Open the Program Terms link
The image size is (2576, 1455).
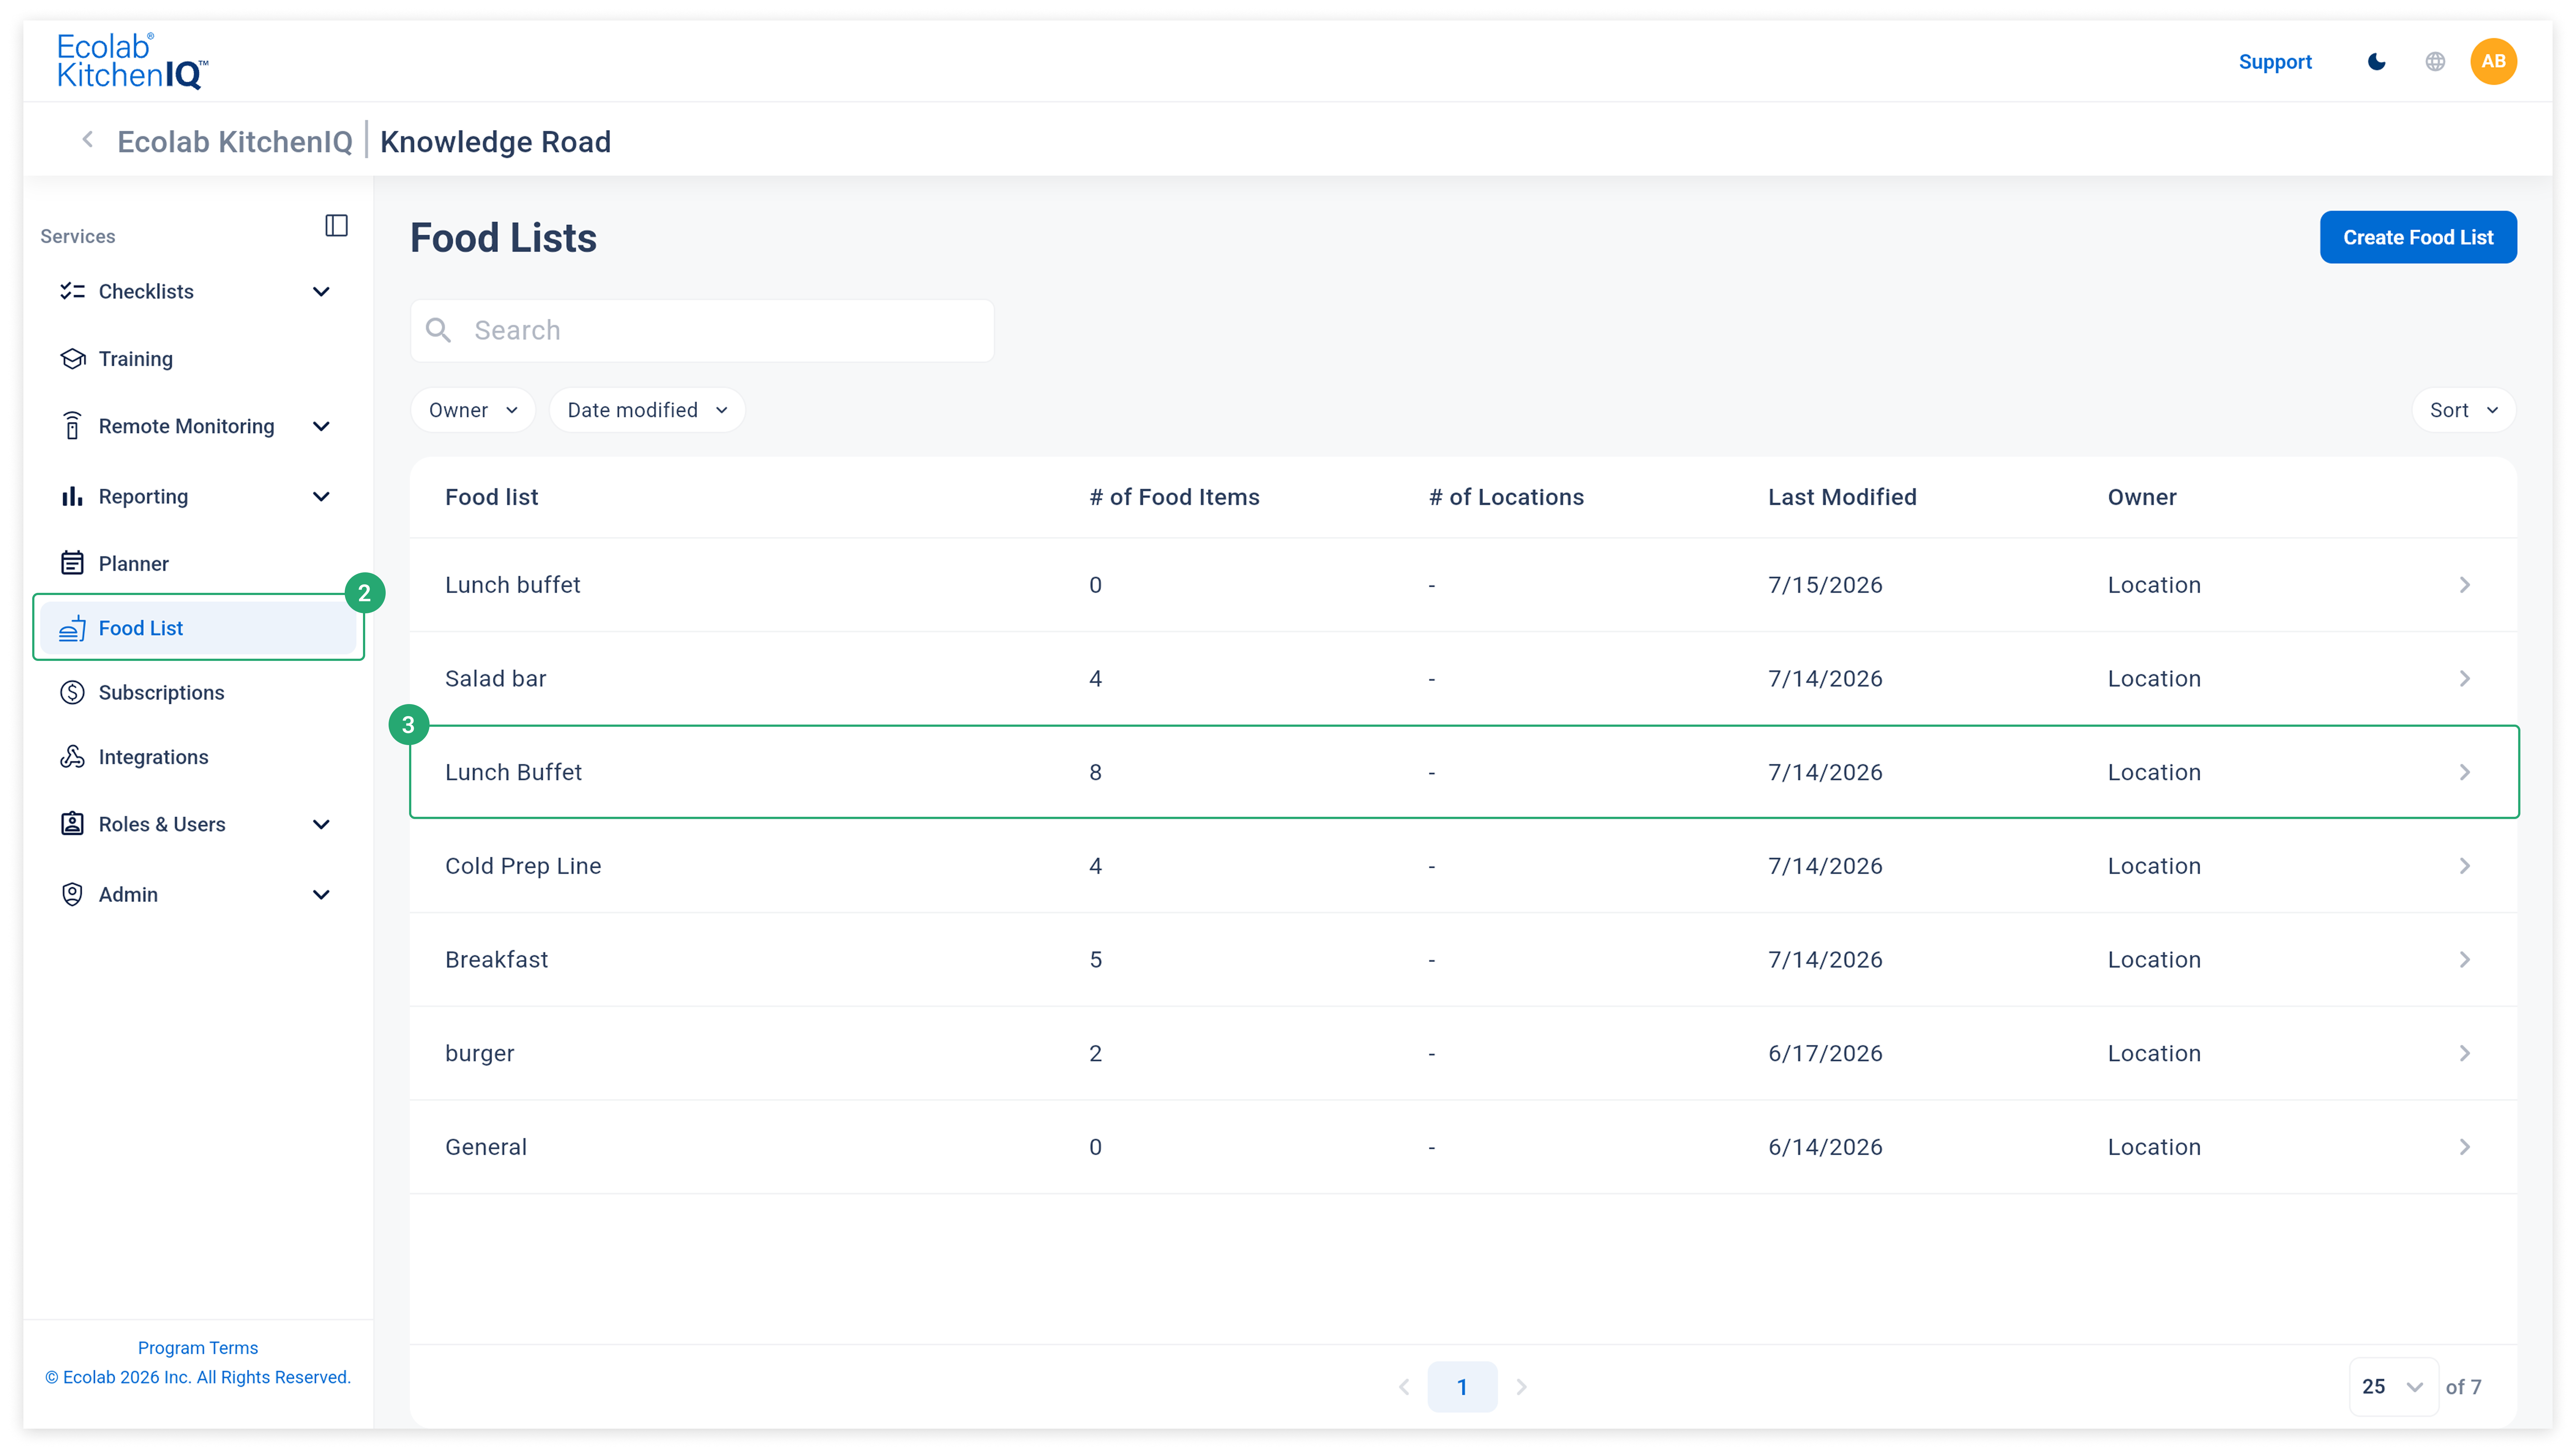198,1348
